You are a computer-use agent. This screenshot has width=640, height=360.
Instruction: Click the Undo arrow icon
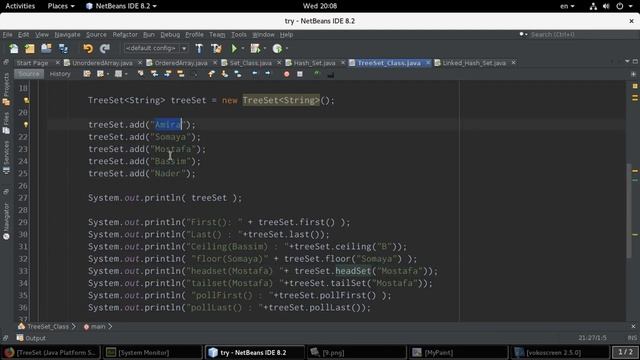[x=88, y=49]
